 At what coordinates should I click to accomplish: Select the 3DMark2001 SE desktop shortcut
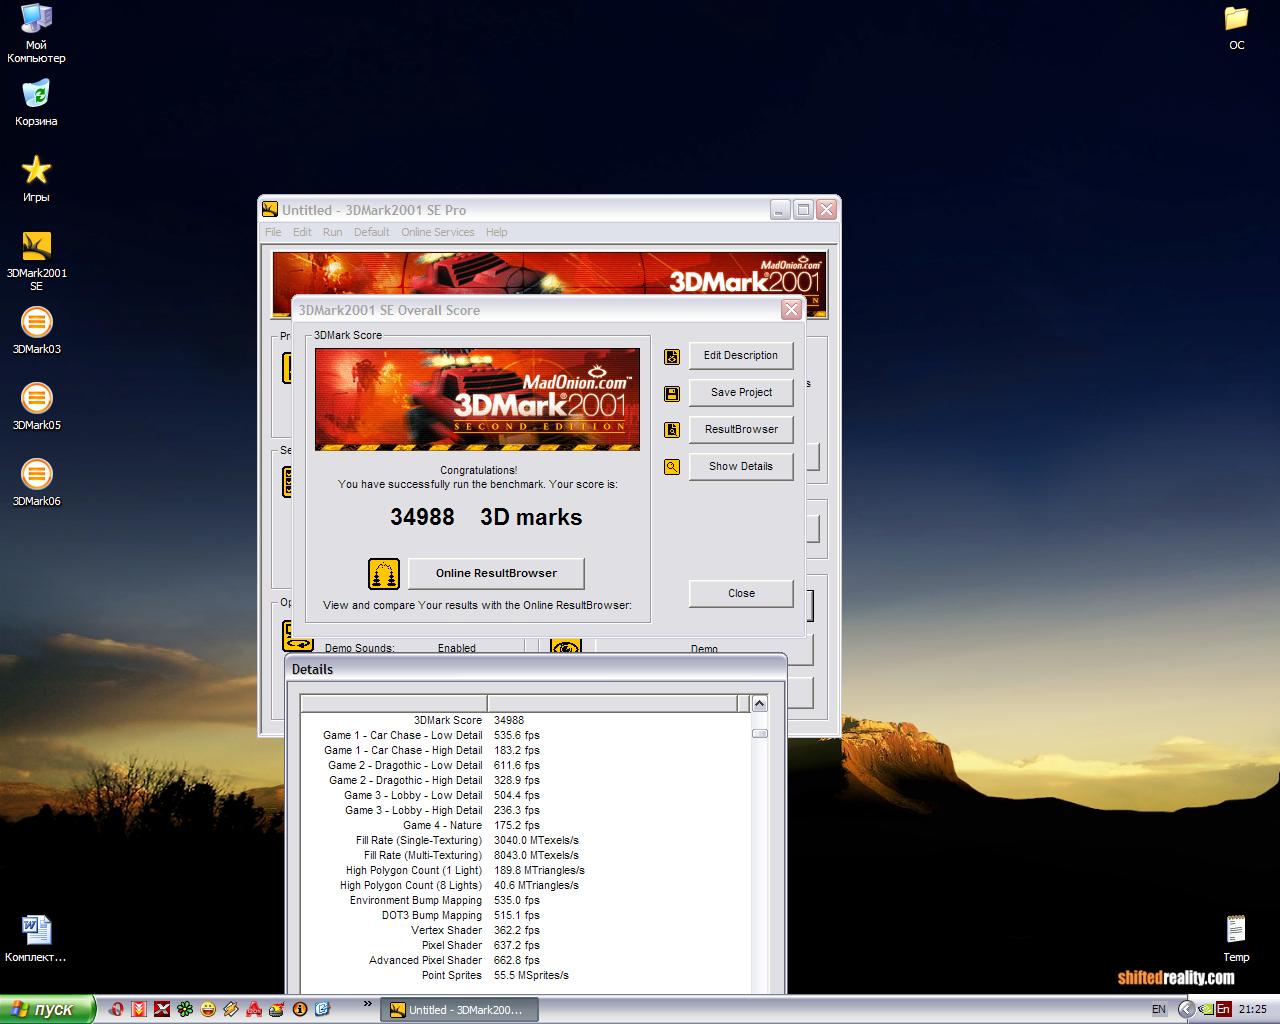36,261
